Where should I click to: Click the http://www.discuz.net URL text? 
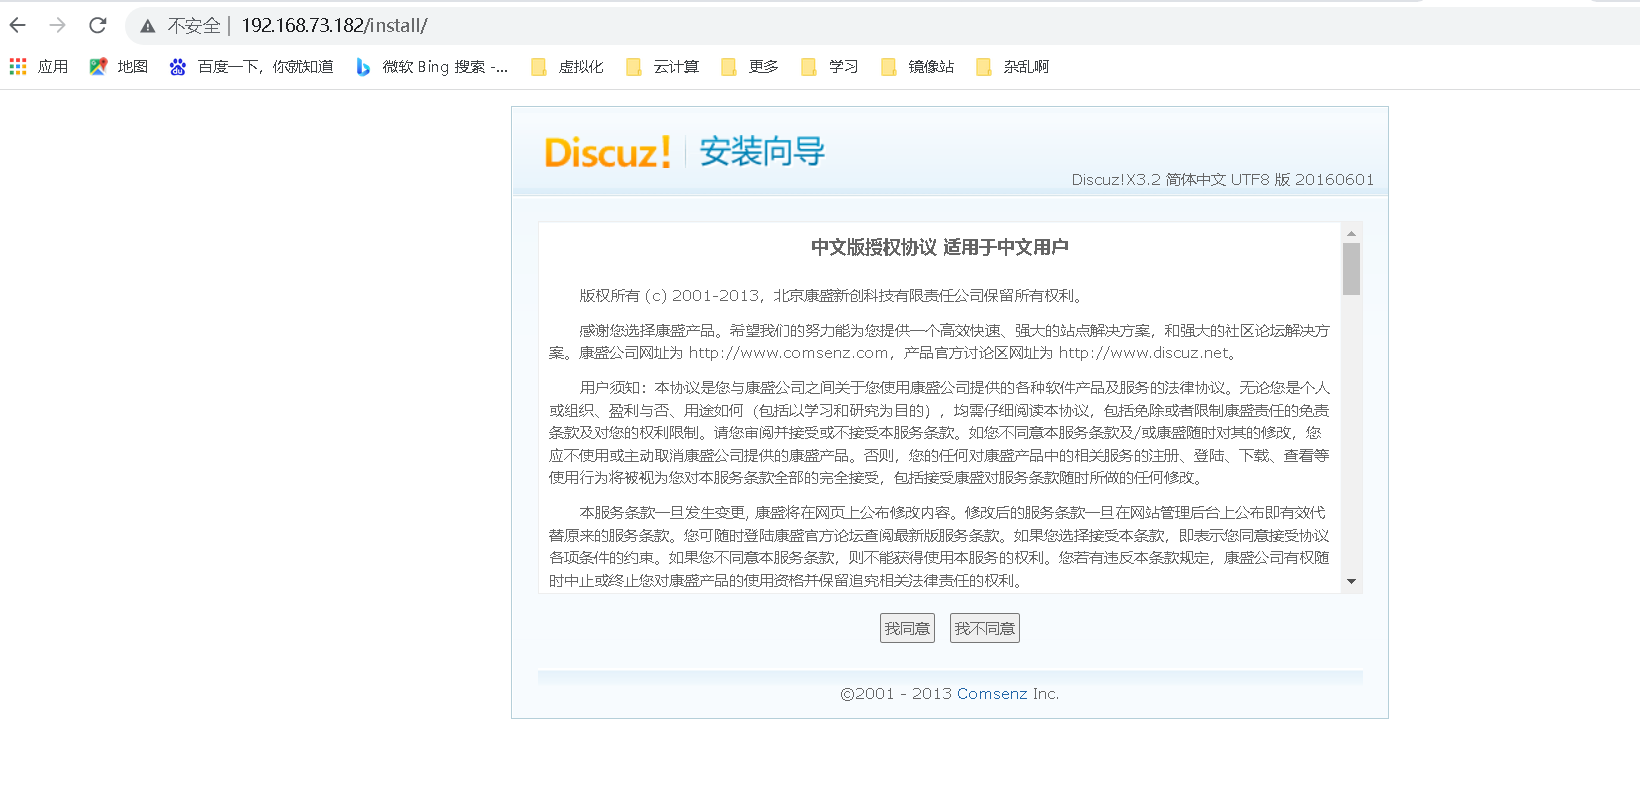pyautogui.click(x=1143, y=352)
